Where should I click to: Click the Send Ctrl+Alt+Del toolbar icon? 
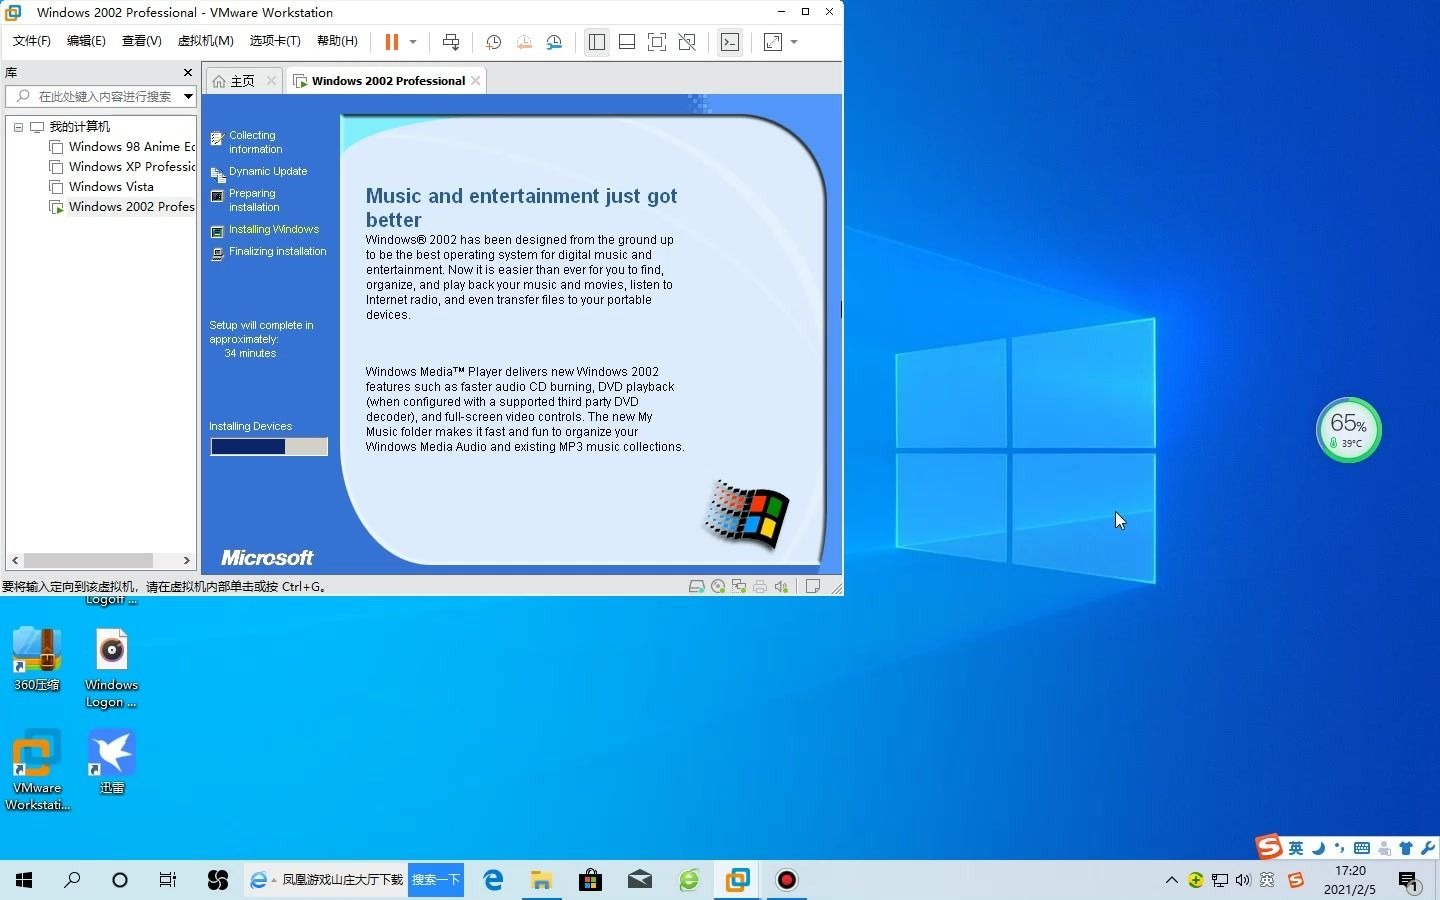click(x=451, y=42)
